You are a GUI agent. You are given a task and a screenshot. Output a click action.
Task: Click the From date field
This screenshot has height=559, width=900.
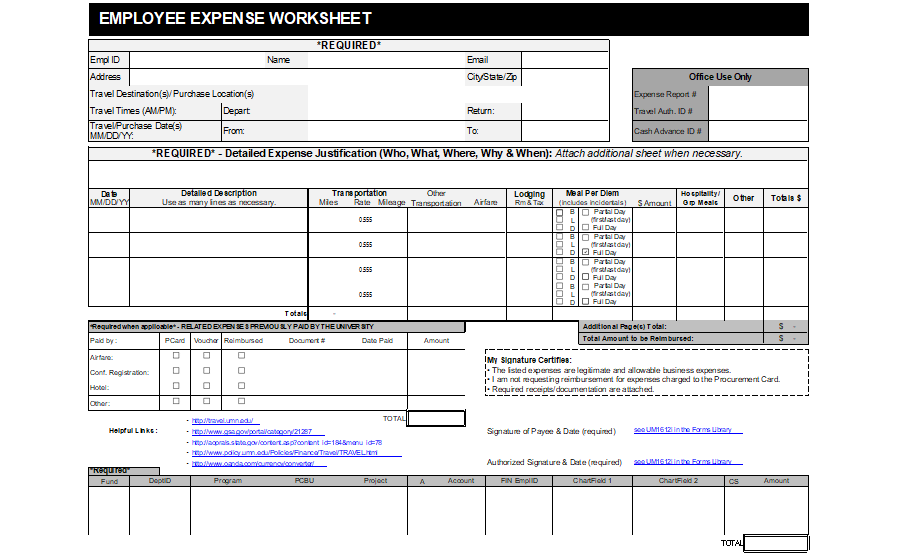tap(386, 131)
